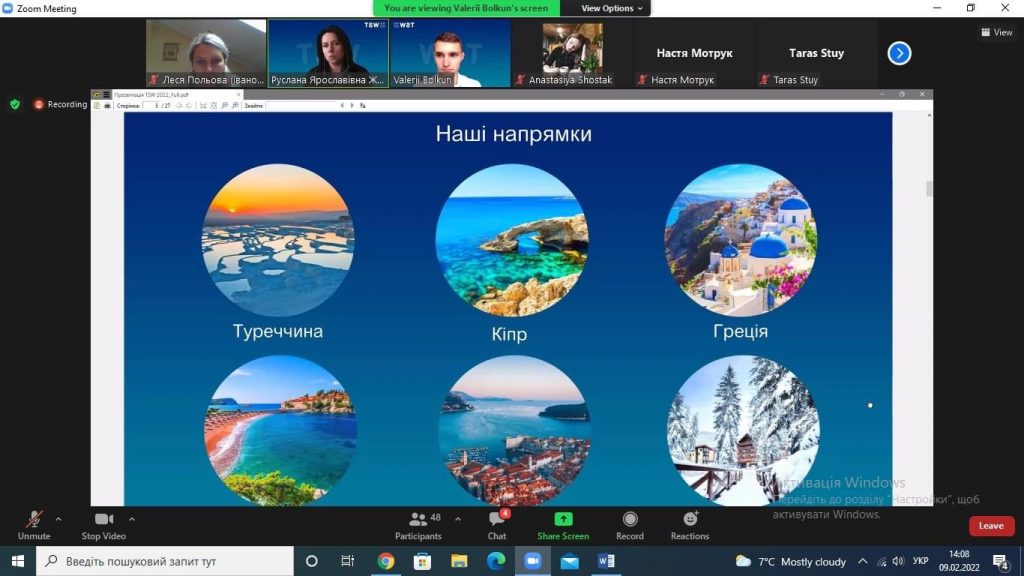Image resolution: width=1024 pixels, height=576 pixels.
Task: Expand audio options arrow beside Unmute
Action: click(58, 519)
